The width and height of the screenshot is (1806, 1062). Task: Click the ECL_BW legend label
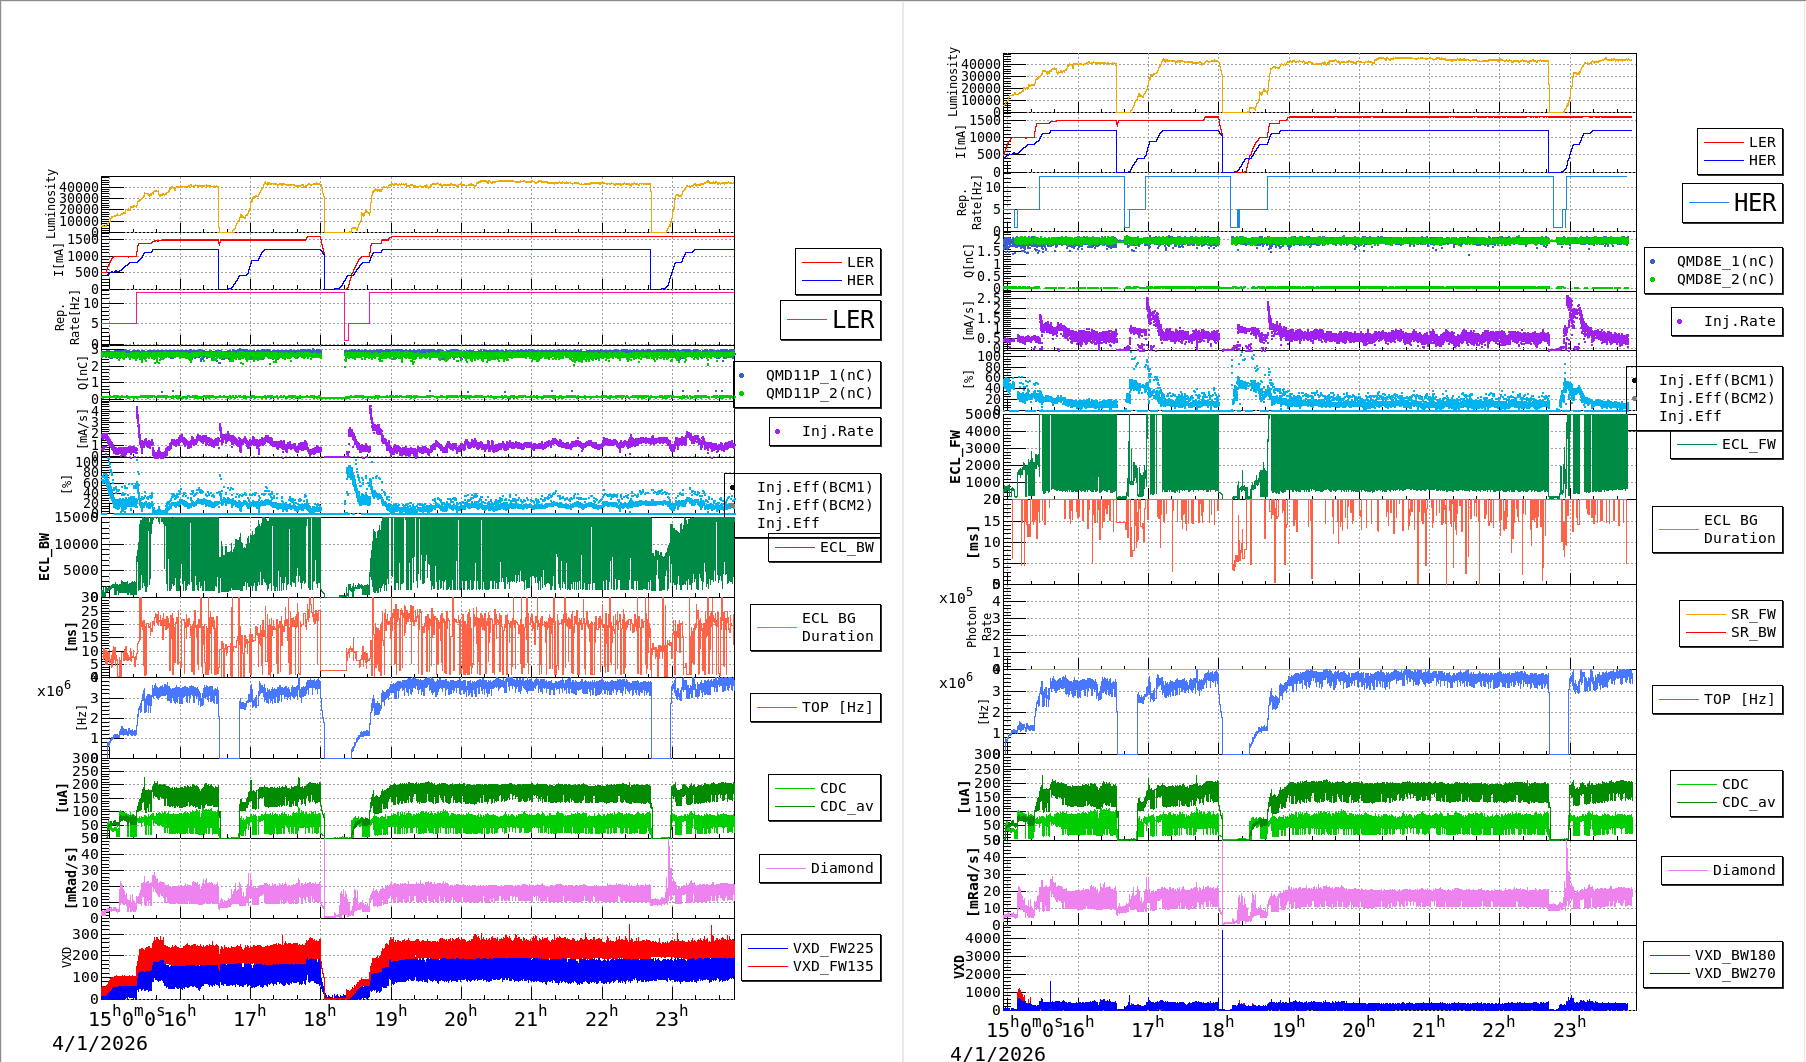click(x=846, y=547)
